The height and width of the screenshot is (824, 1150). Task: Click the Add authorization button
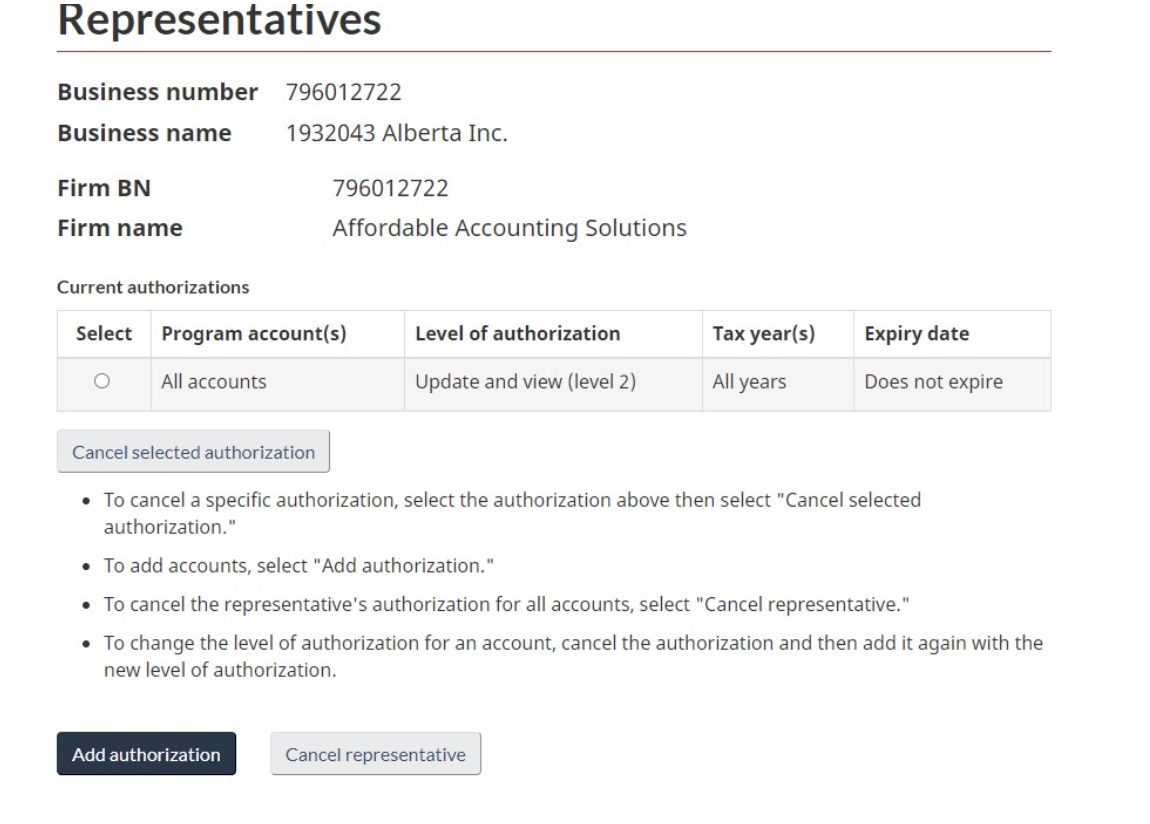(146, 754)
